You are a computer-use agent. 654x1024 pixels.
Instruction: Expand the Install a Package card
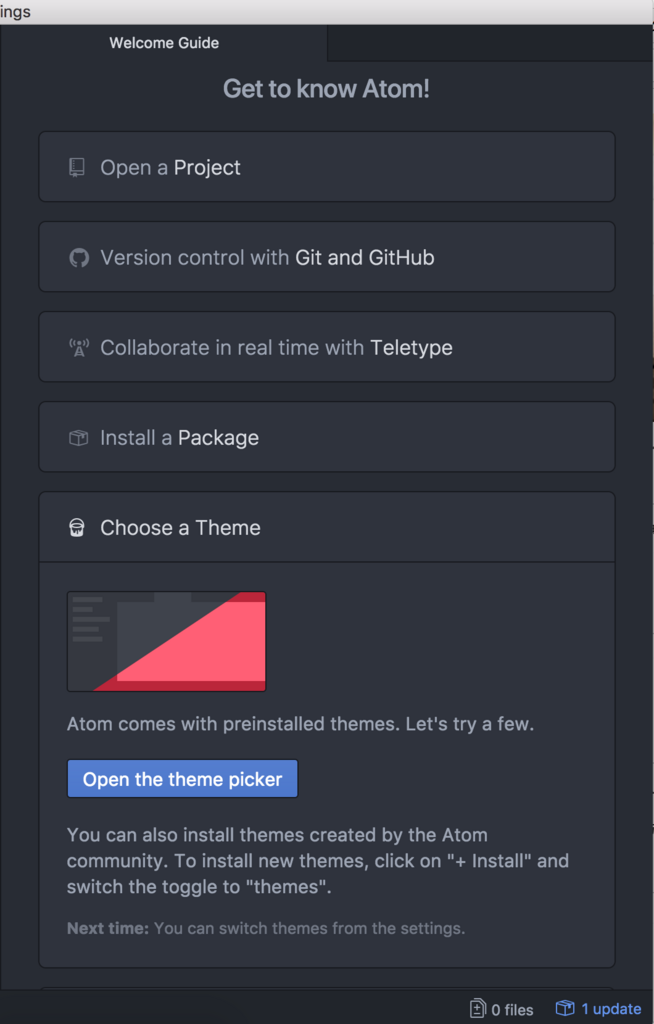(x=326, y=438)
